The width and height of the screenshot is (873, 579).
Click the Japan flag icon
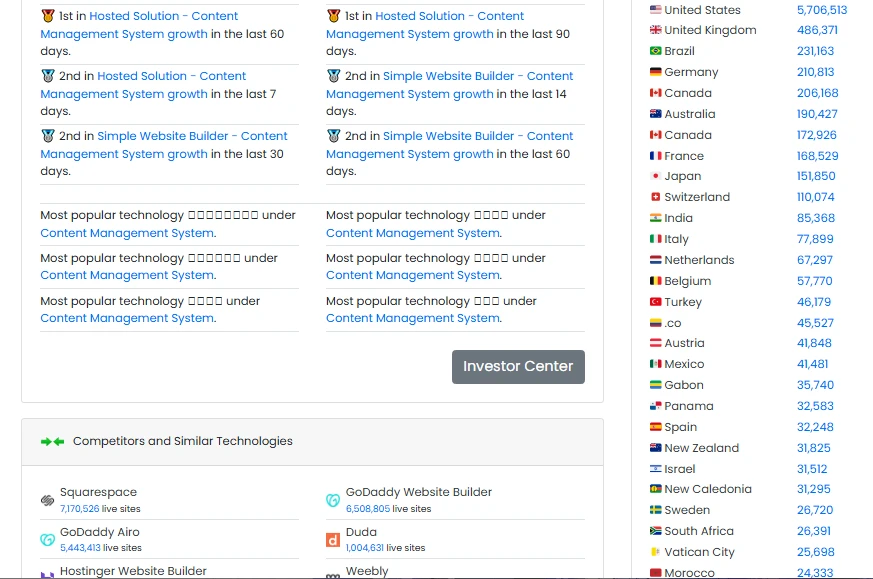(655, 176)
